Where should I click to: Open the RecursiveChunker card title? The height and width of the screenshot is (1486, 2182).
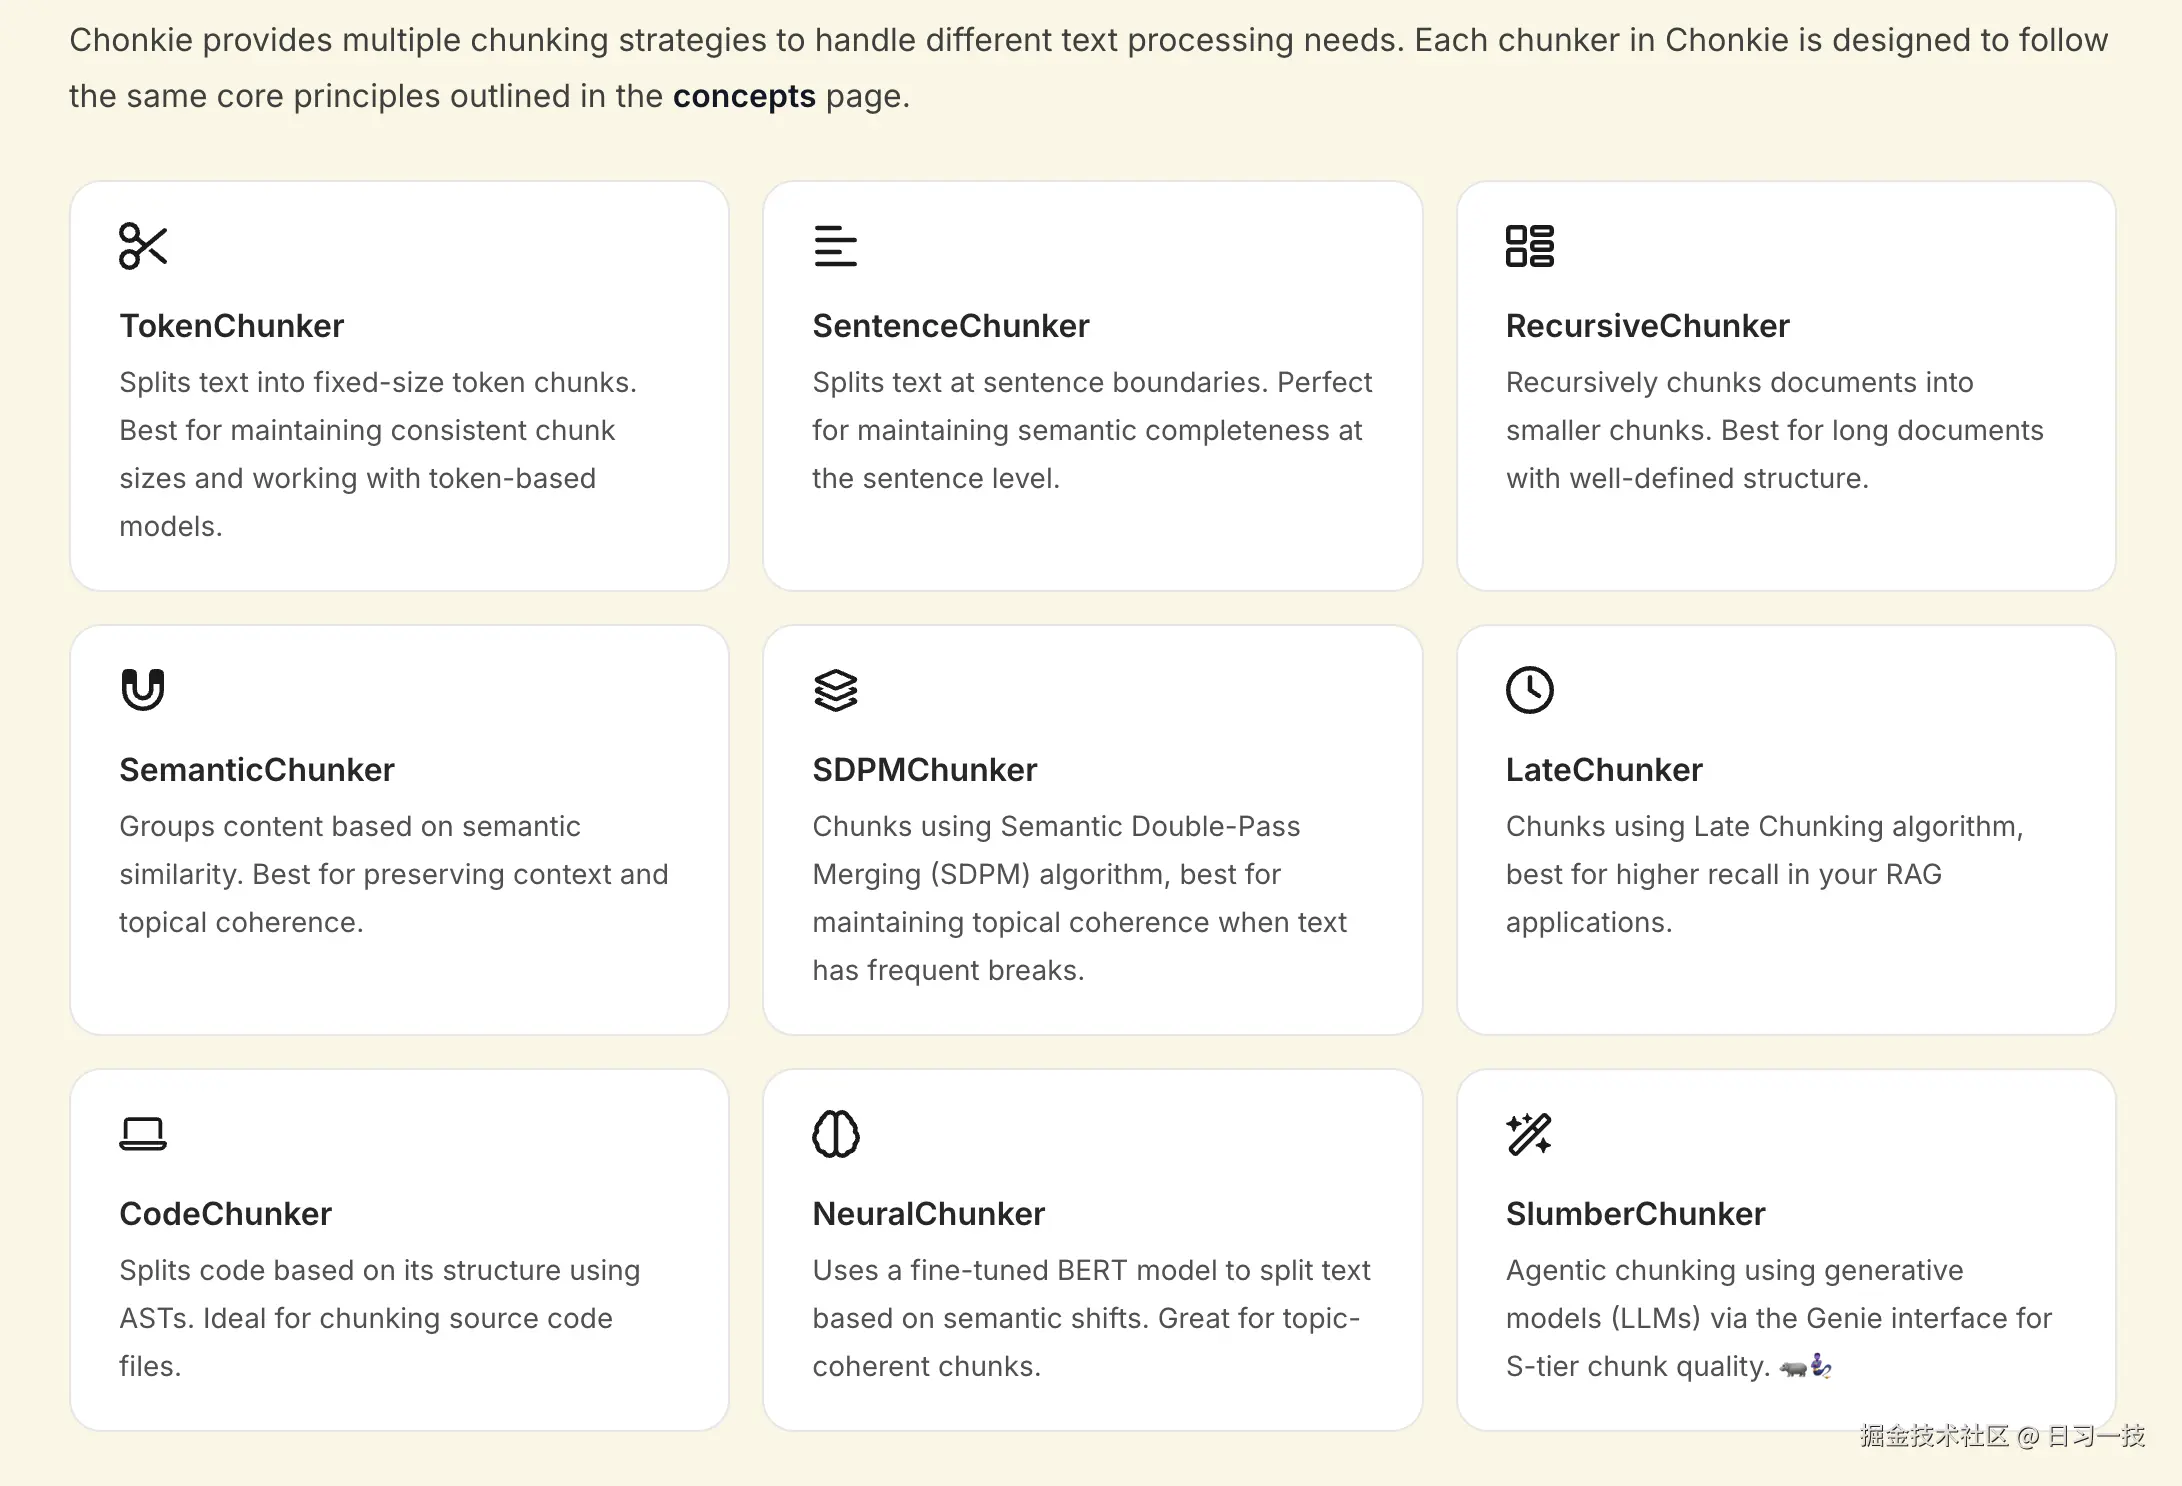tap(1647, 326)
